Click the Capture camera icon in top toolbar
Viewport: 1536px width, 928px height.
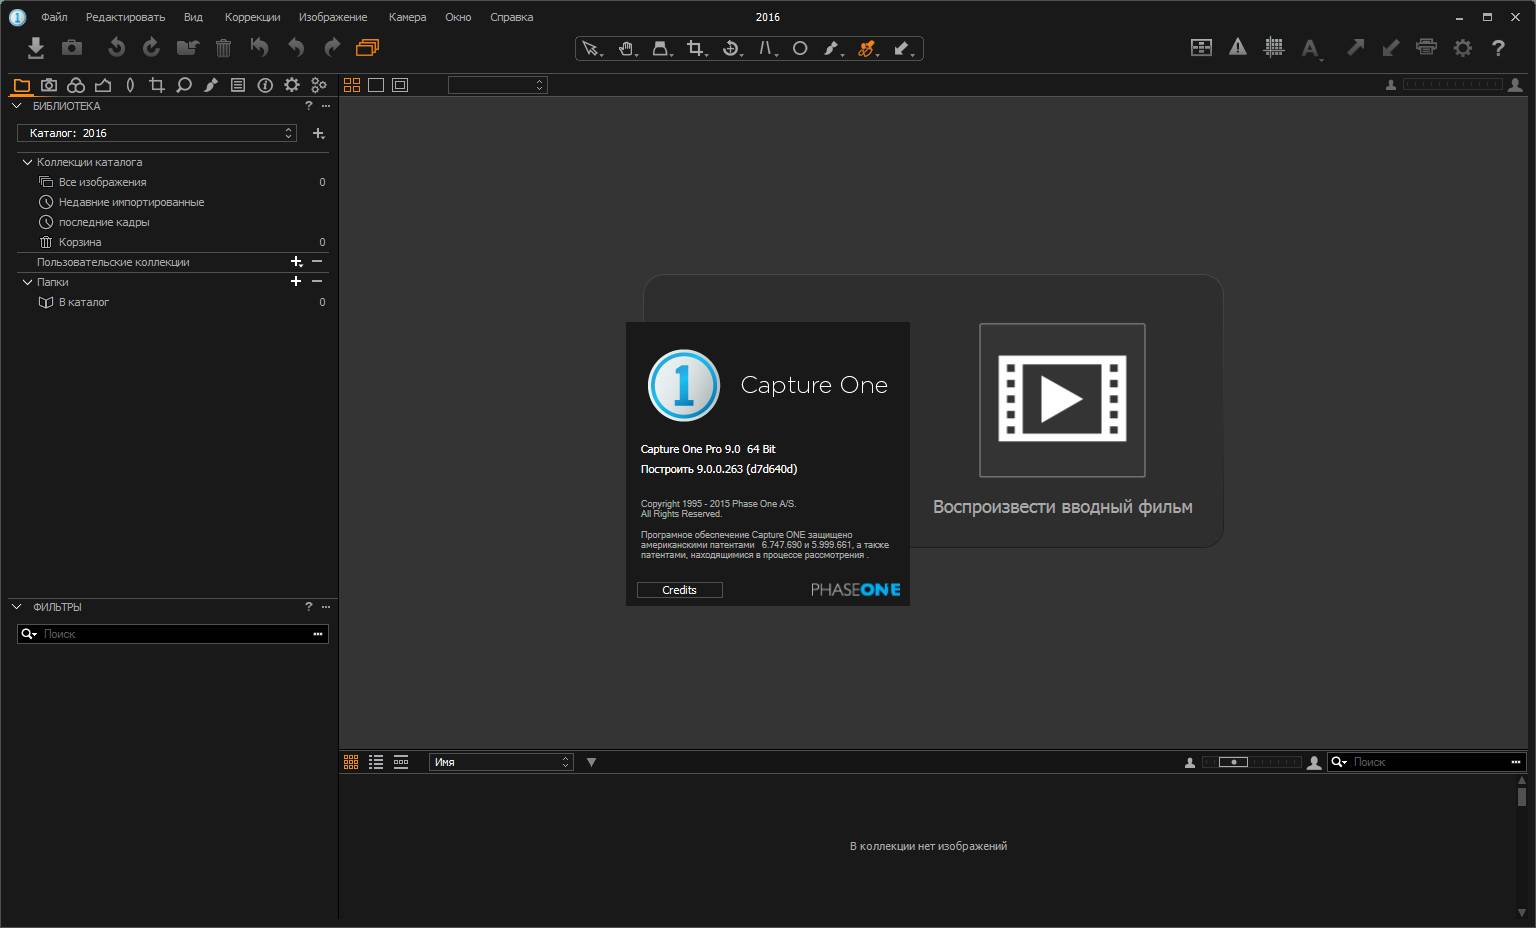pos(72,47)
